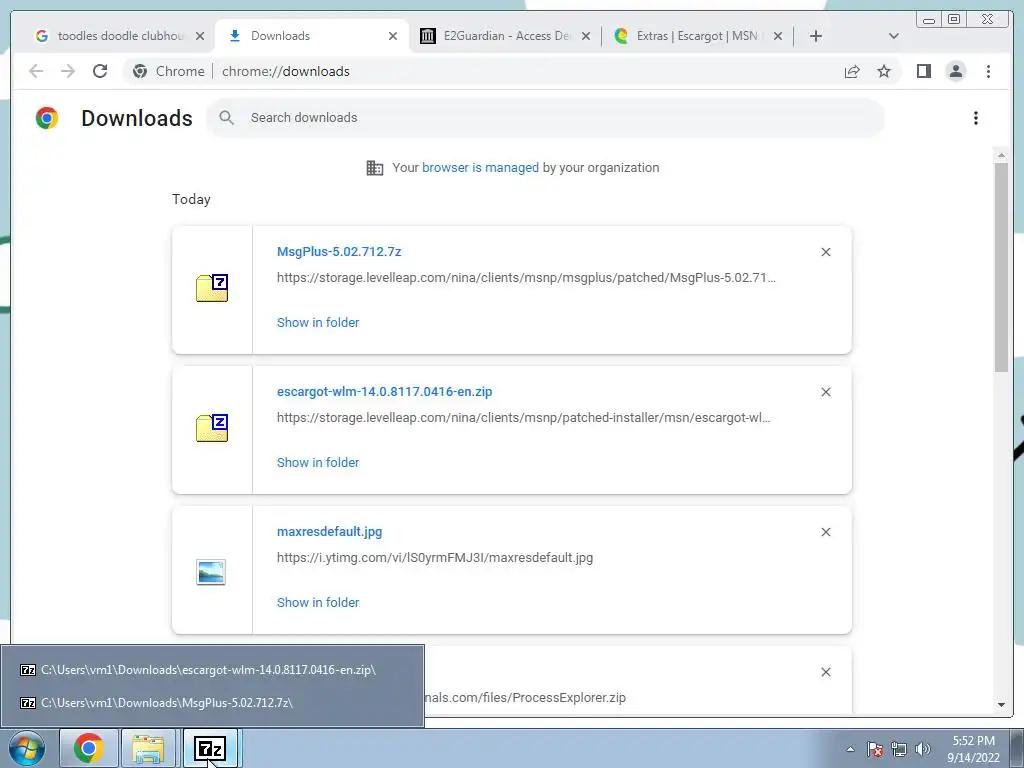Screen dimensions: 1024x768
Task: Click the 7-Zip taskbar button
Action: pyautogui.click(x=210, y=748)
